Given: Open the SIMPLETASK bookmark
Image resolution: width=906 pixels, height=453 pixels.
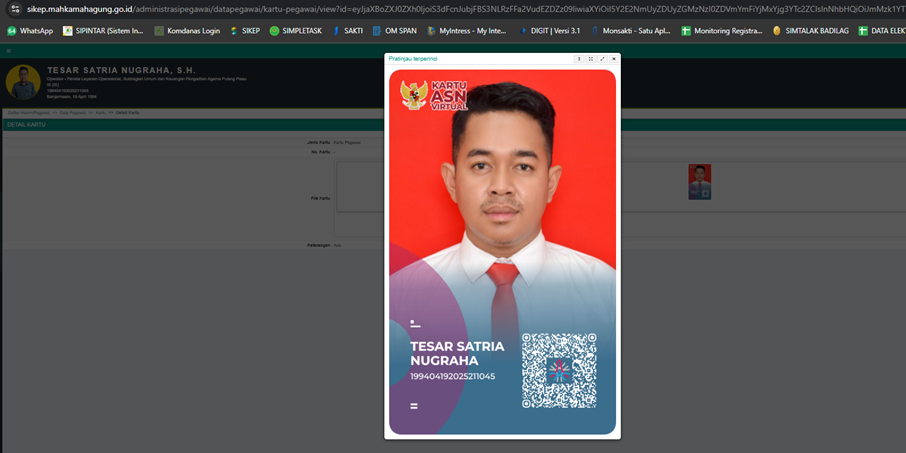Looking at the screenshot, I should pos(295,31).
